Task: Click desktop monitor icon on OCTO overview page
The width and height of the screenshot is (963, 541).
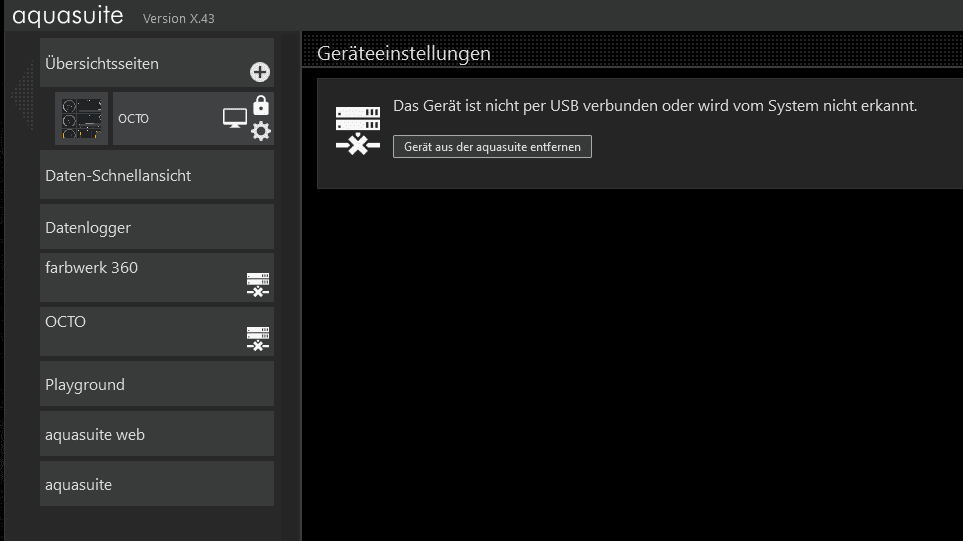Action: 235,118
